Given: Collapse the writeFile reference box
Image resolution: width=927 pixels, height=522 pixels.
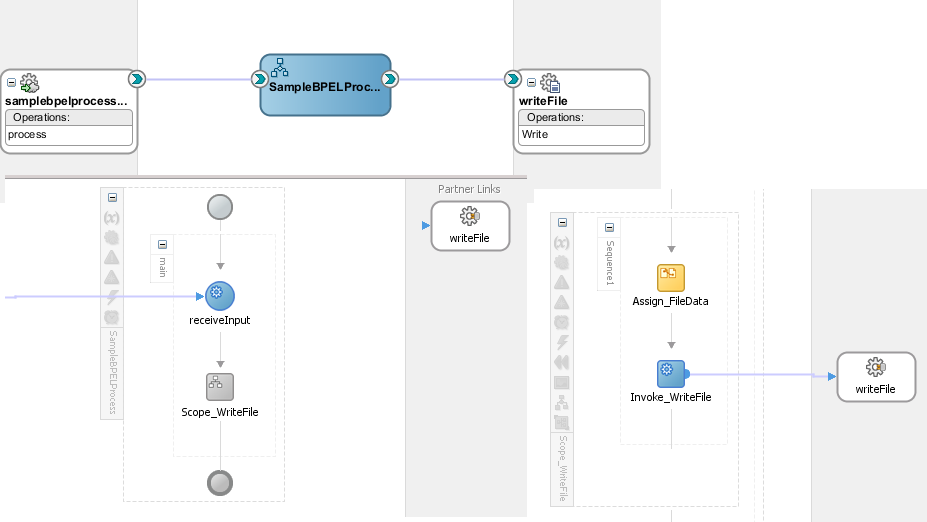Looking at the screenshot, I should pyautogui.click(x=531, y=83).
